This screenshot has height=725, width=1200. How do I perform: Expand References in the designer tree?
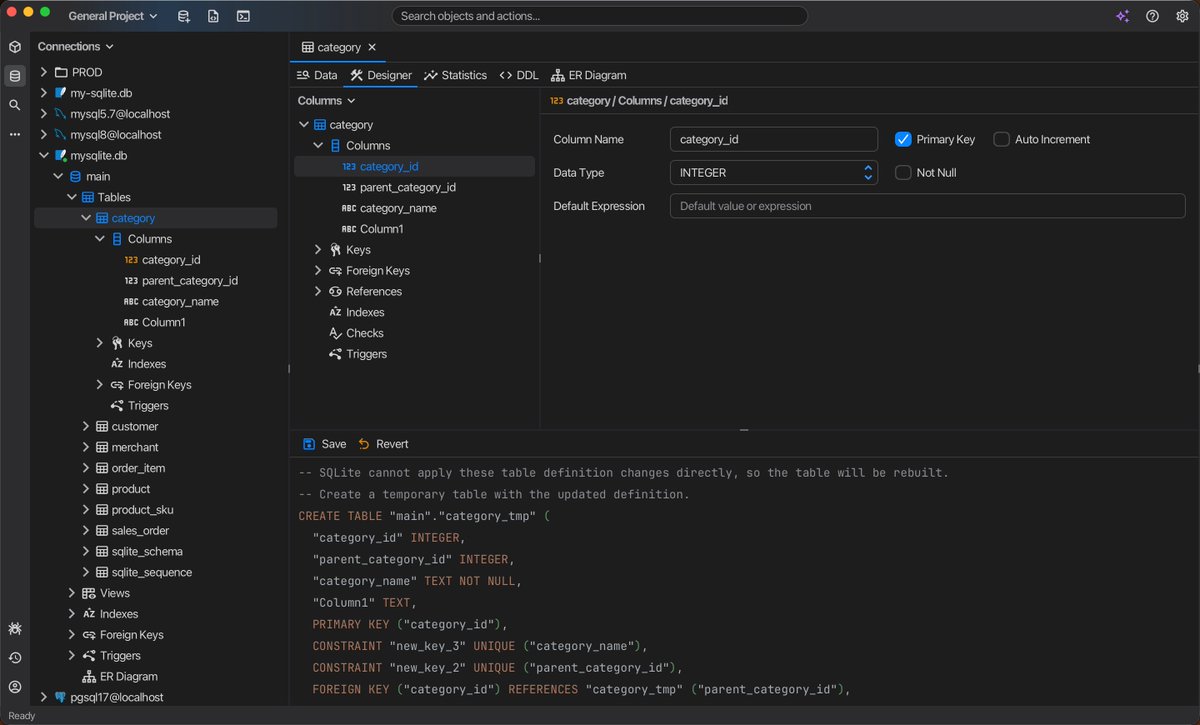(x=318, y=292)
